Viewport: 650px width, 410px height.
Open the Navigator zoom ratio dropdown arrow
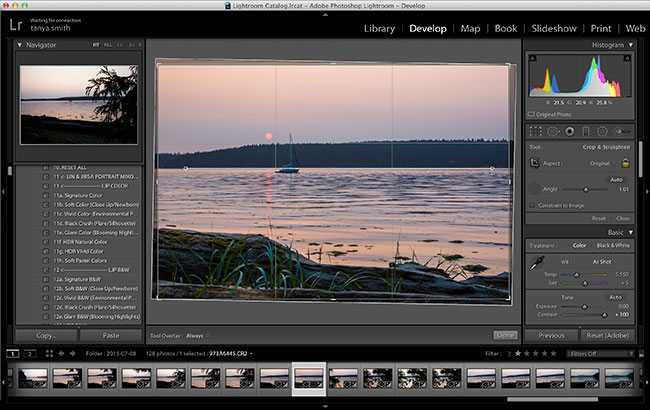coord(140,45)
